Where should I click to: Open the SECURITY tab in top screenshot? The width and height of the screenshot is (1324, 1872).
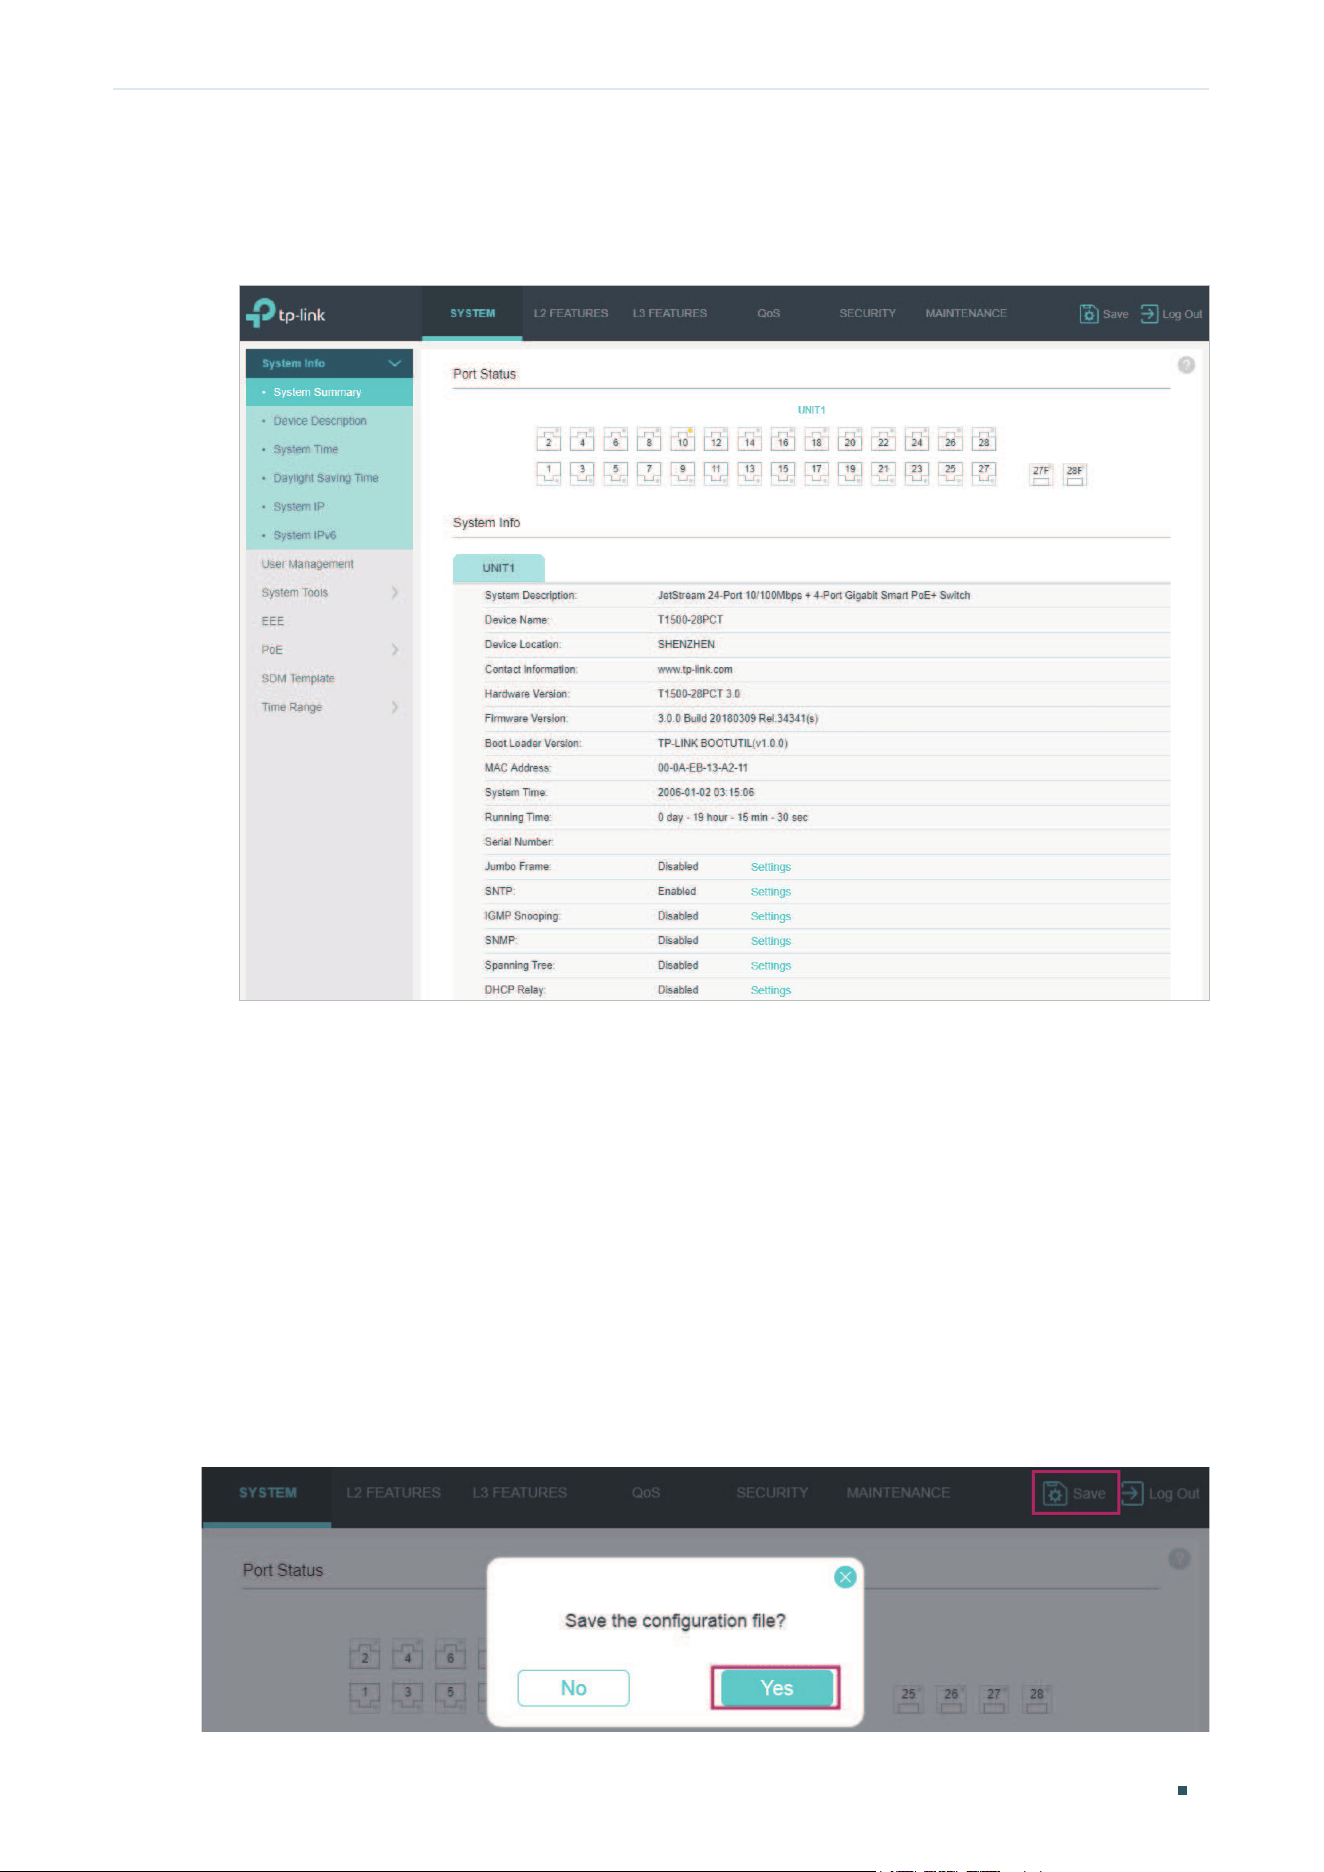[x=867, y=313]
